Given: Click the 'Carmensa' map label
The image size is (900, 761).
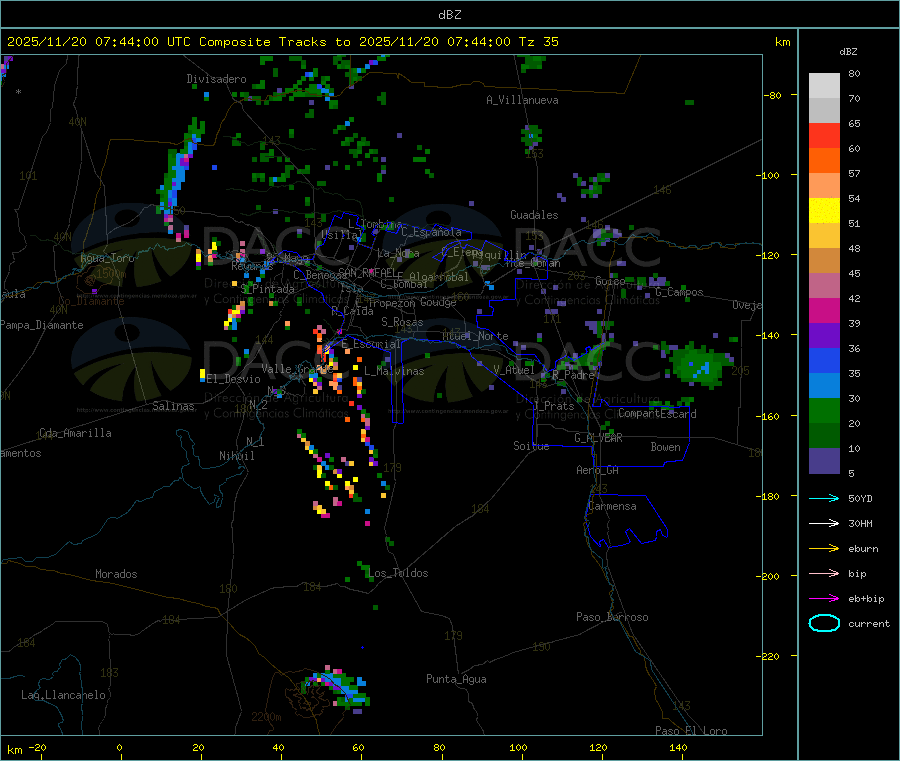Looking at the screenshot, I should [x=612, y=506].
